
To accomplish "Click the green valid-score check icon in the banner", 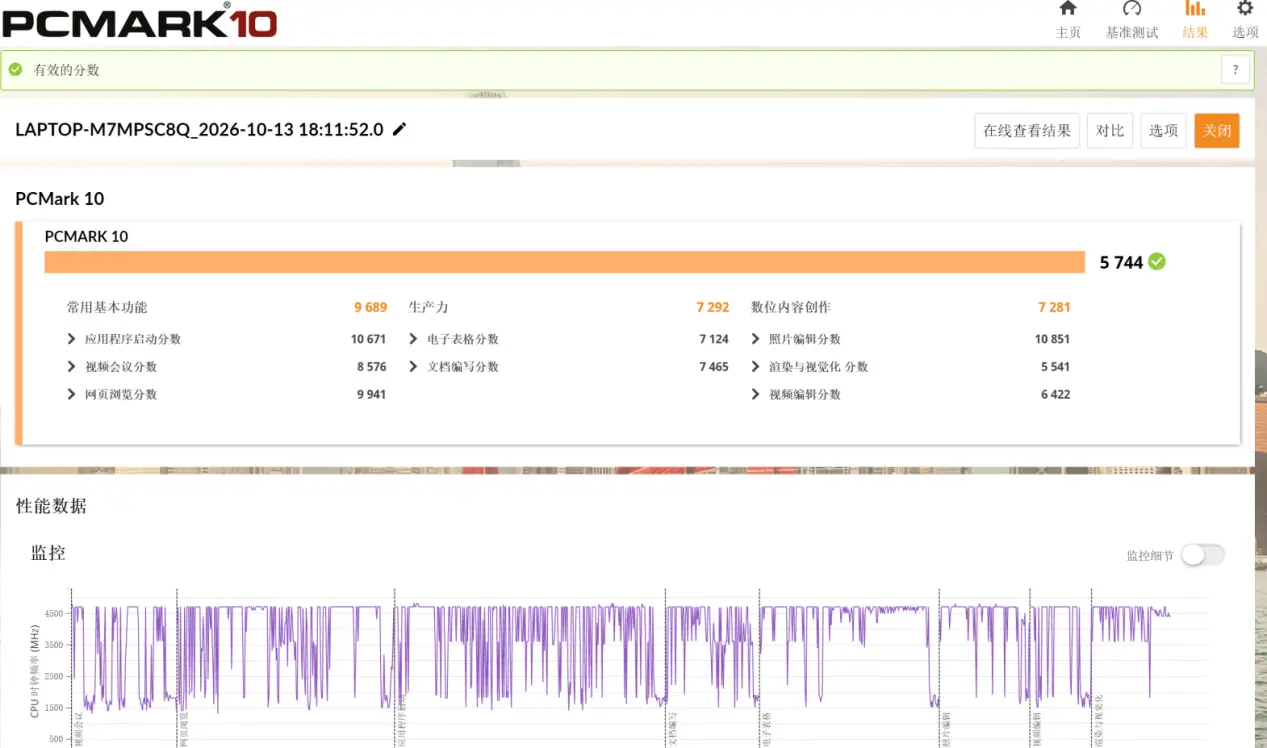I will pyautogui.click(x=15, y=70).
